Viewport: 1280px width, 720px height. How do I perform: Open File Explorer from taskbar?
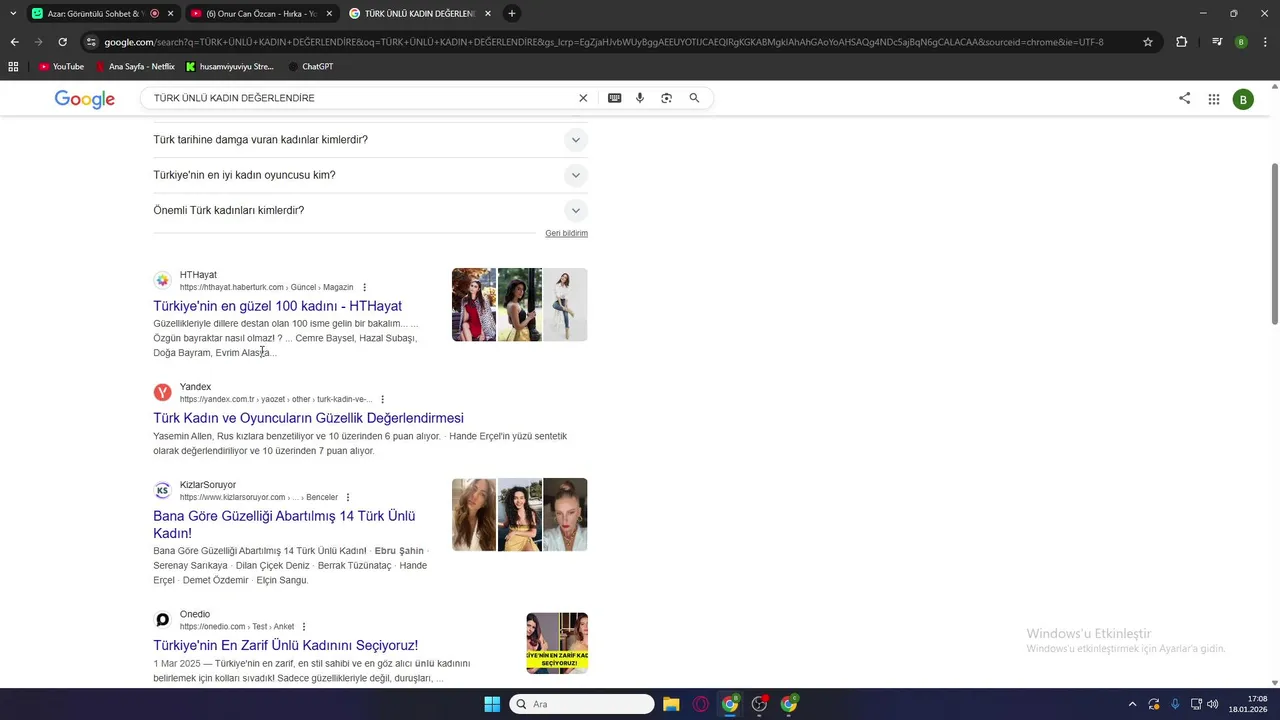coord(671,704)
